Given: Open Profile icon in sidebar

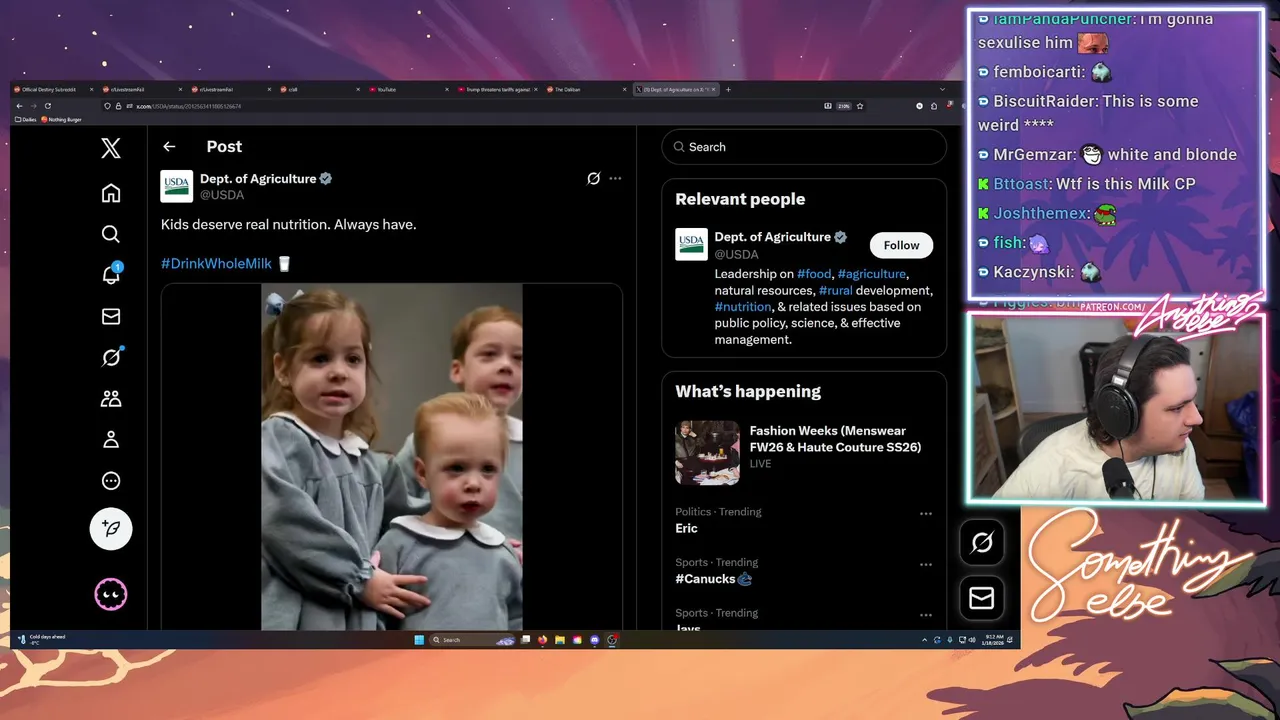Looking at the screenshot, I should pyautogui.click(x=111, y=439).
